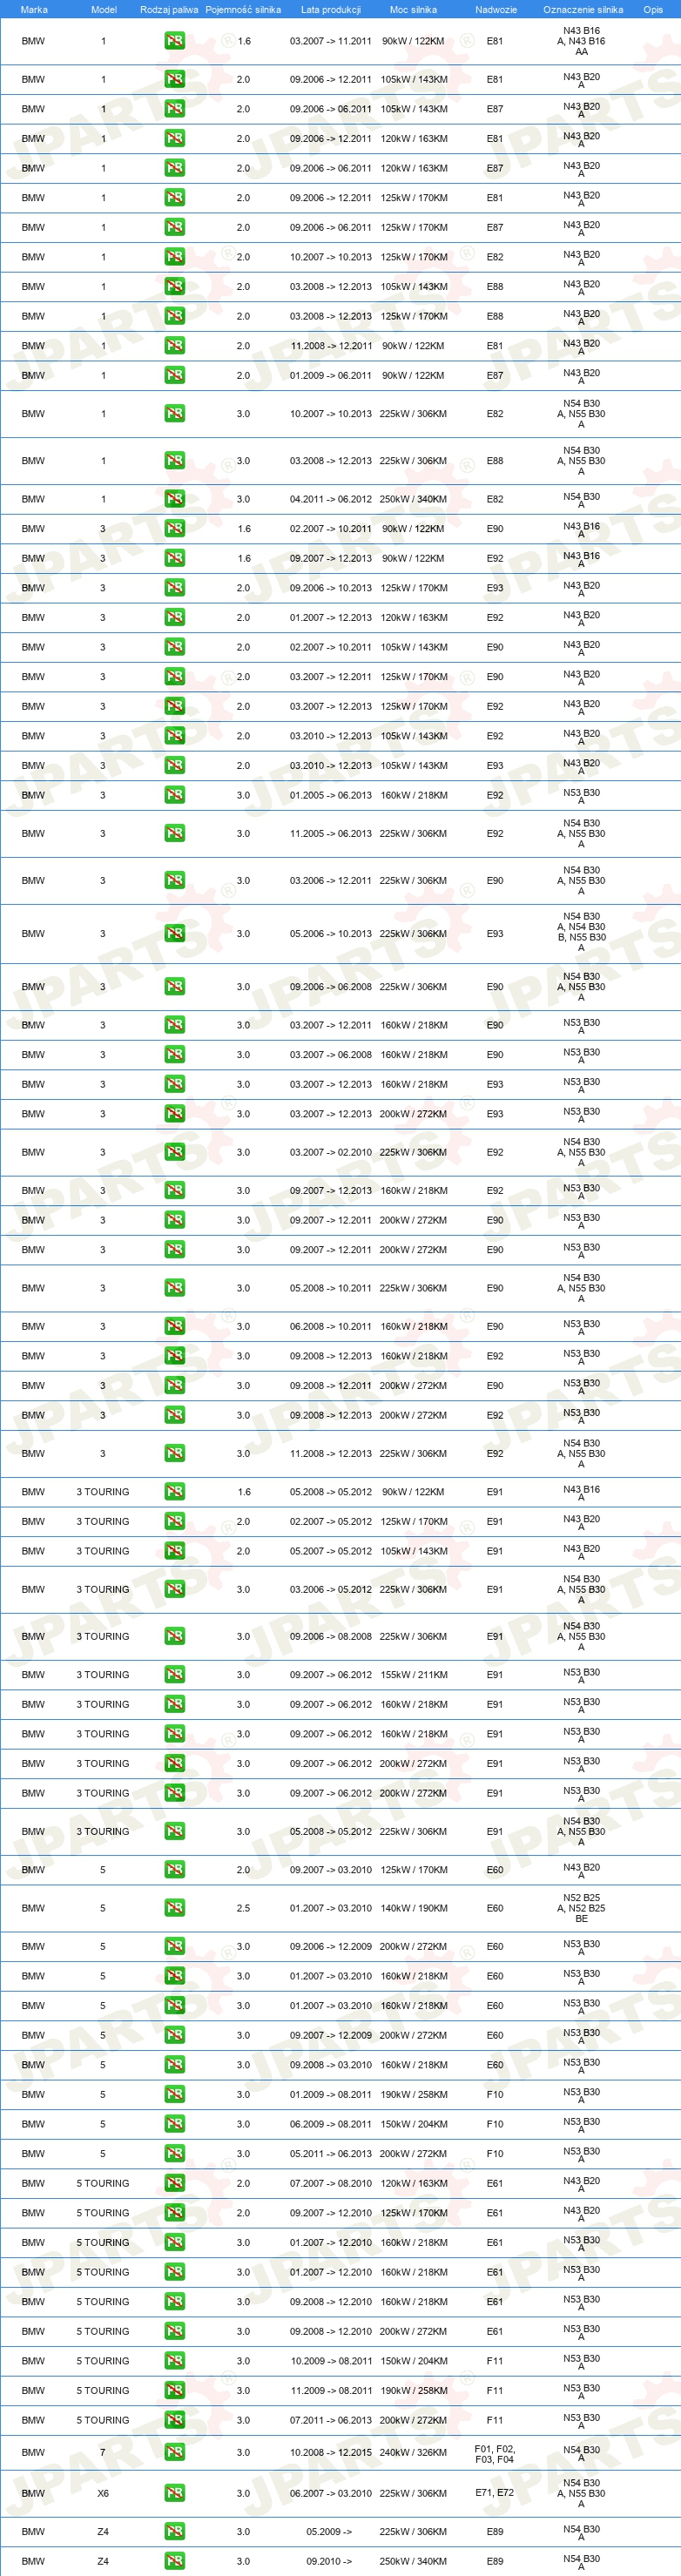Select the 250kW / 340KM cell of BMW 1

point(414,499)
